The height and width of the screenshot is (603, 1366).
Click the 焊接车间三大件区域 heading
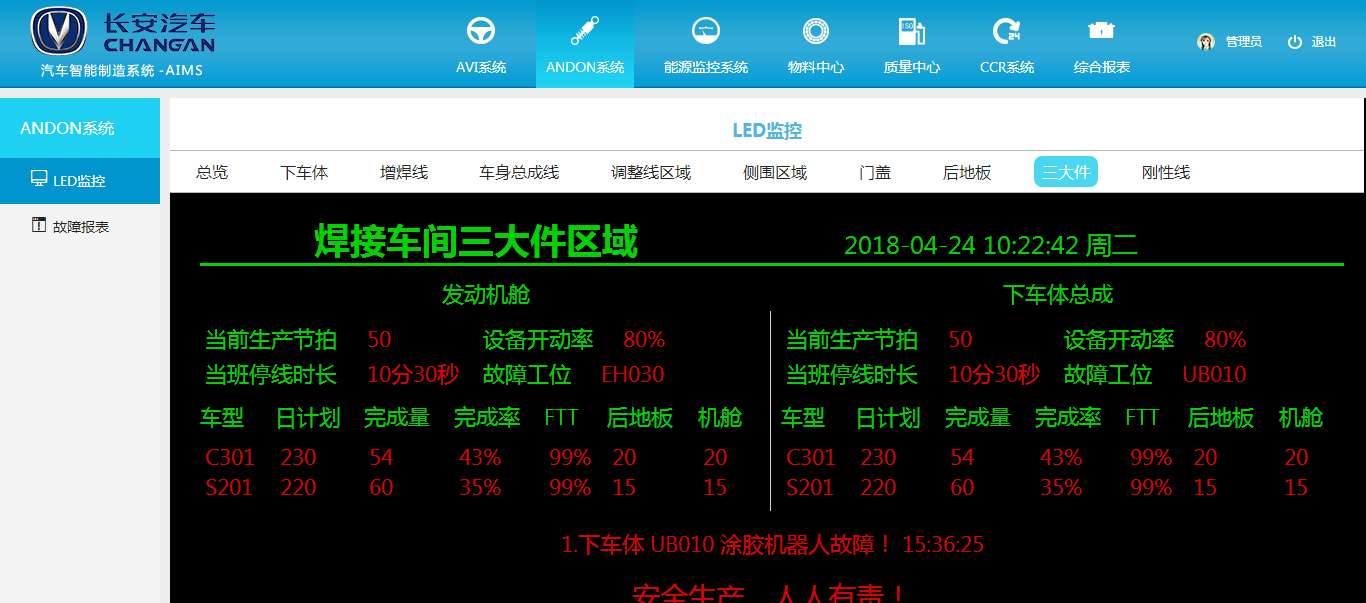point(476,242)
